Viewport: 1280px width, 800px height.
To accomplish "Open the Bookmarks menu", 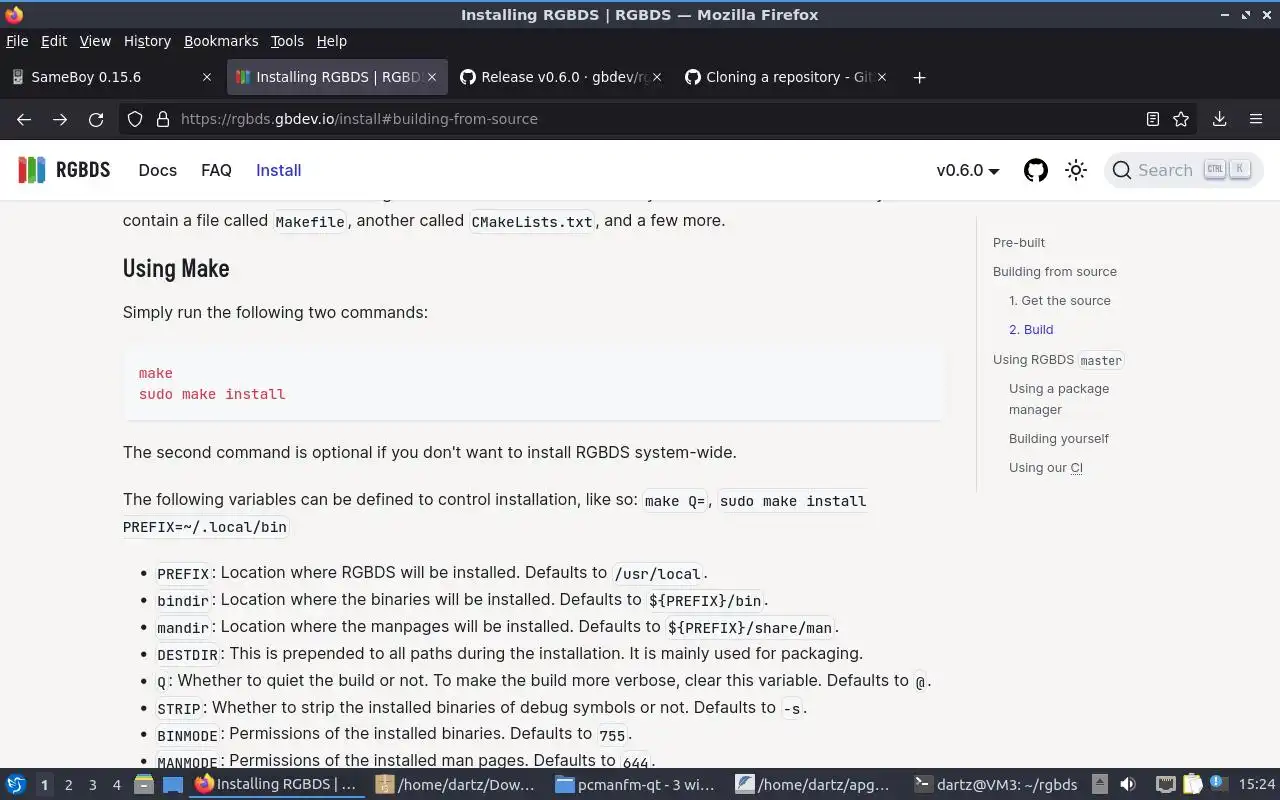I will coord(221,41).
